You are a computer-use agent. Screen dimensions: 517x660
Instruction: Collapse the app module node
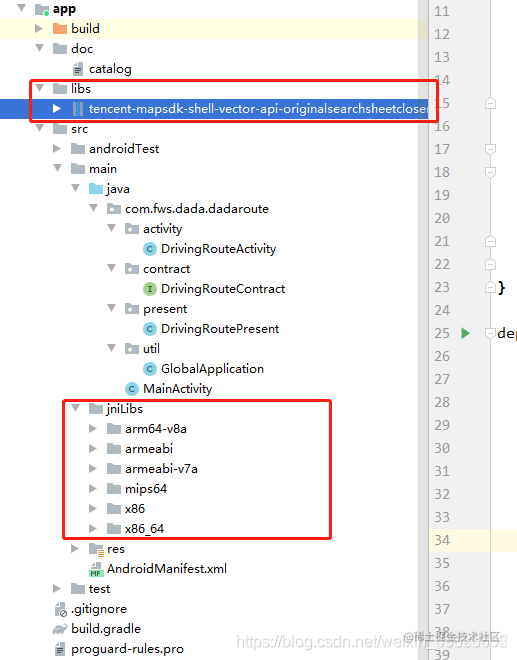click(21, 8)
